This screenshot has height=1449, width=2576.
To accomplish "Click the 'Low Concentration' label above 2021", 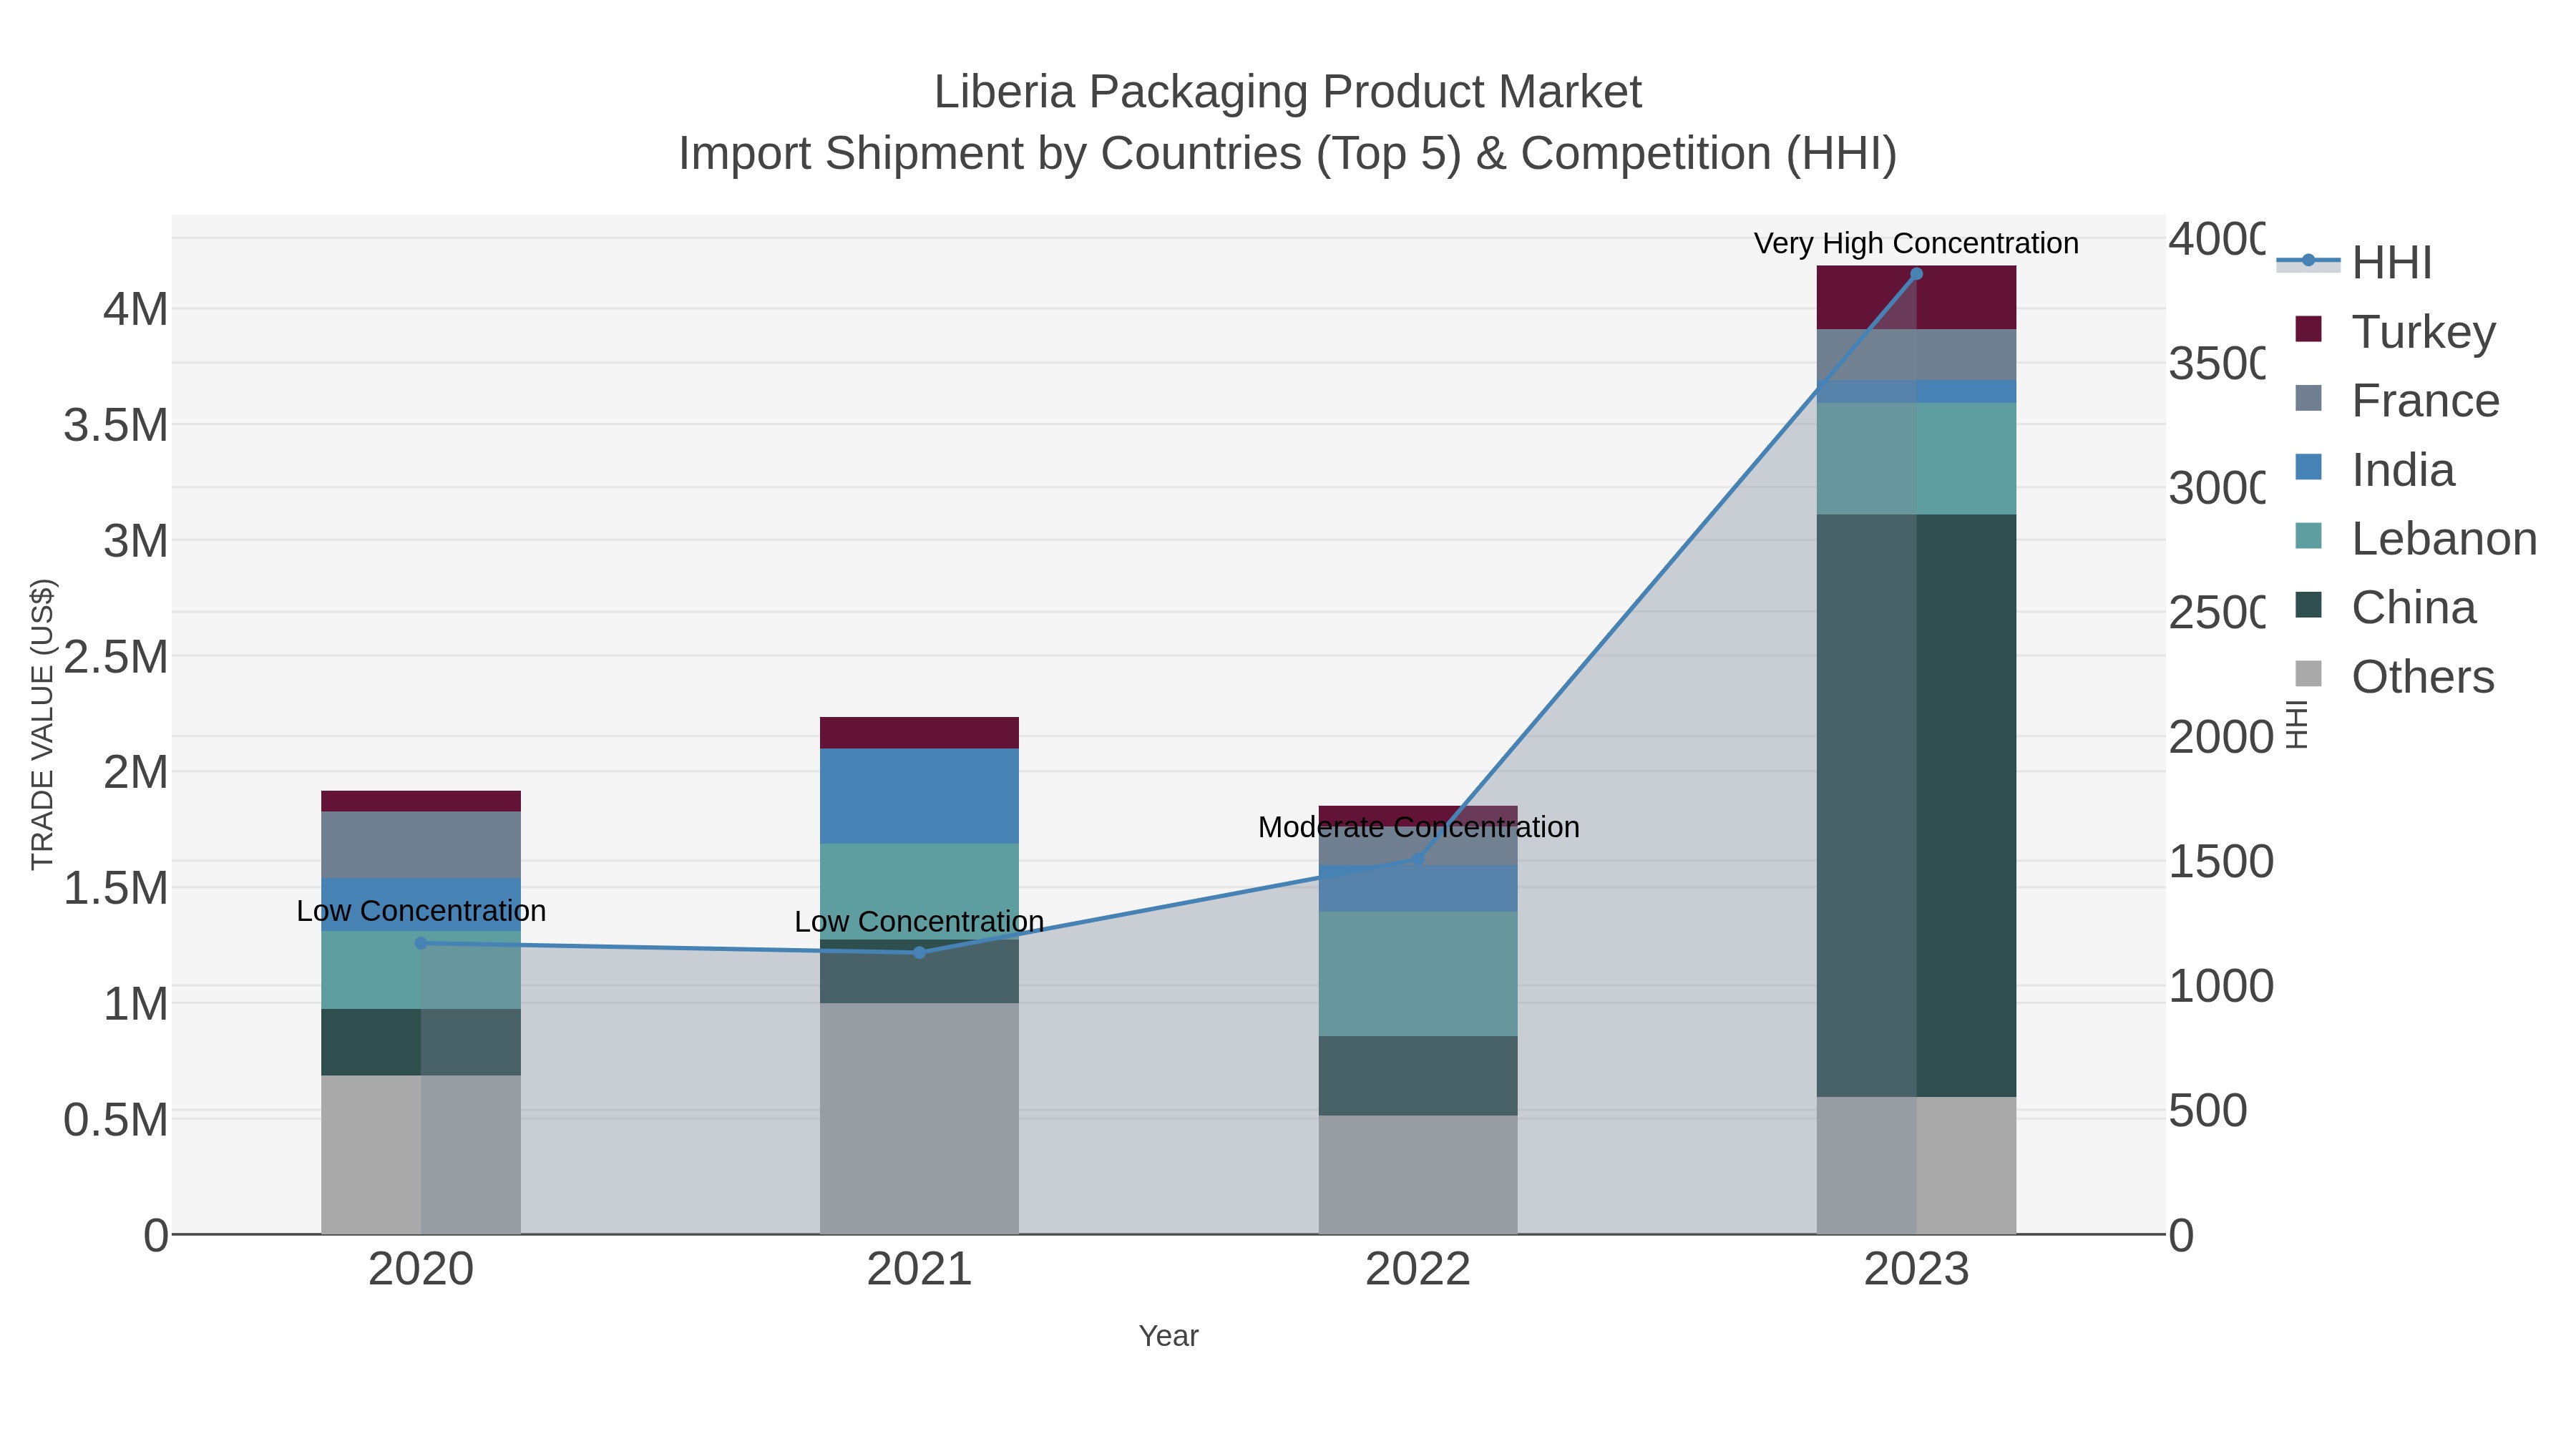I will (x=920, y=921).
